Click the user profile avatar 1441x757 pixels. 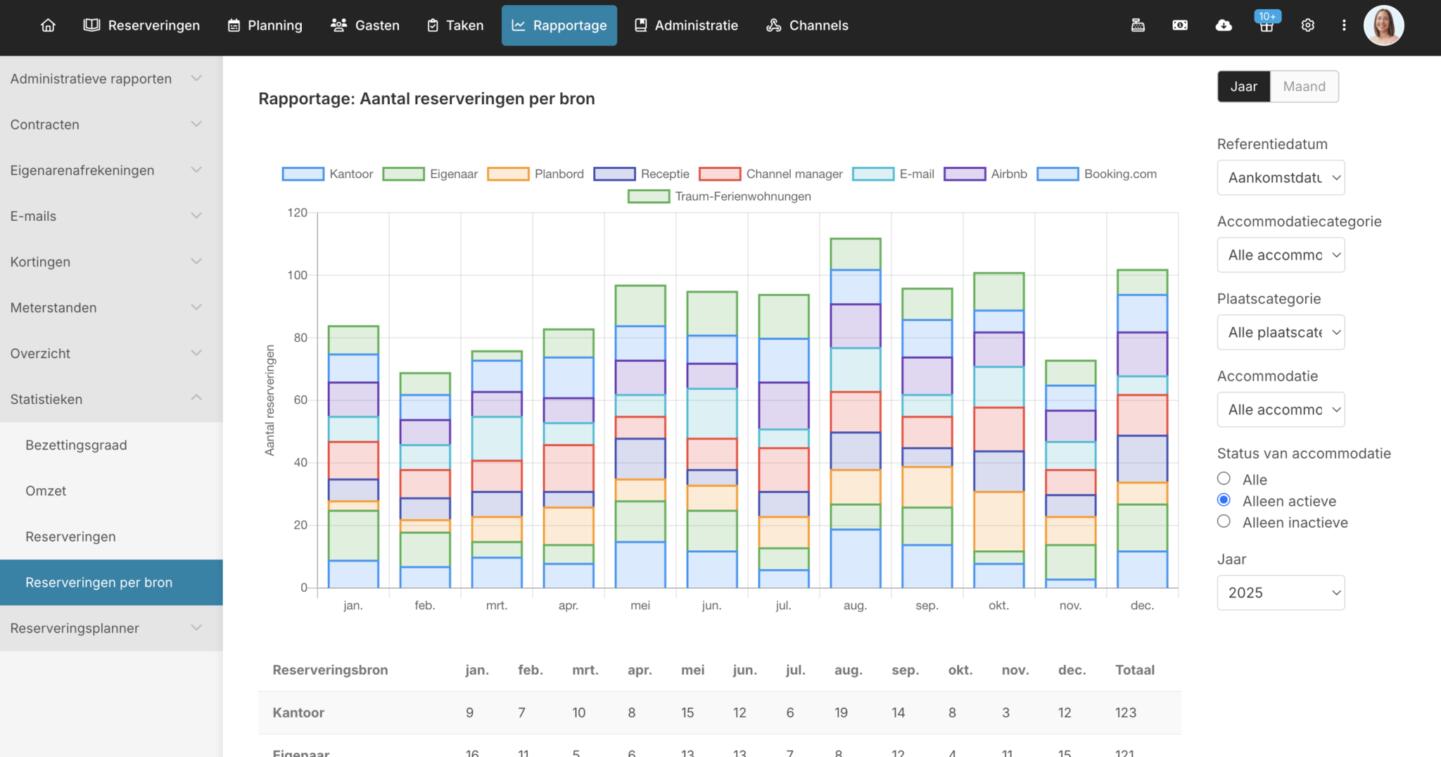point(1383,25)
